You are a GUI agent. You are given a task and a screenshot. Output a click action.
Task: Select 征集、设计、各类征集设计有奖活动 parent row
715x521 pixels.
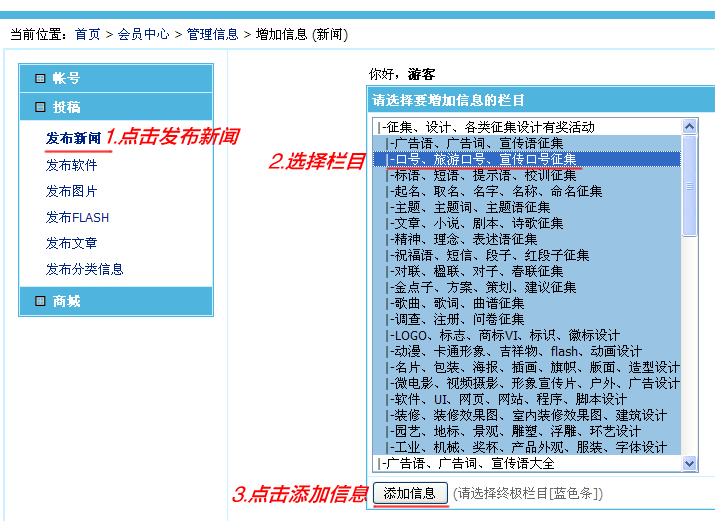click(x=527, y=127)
